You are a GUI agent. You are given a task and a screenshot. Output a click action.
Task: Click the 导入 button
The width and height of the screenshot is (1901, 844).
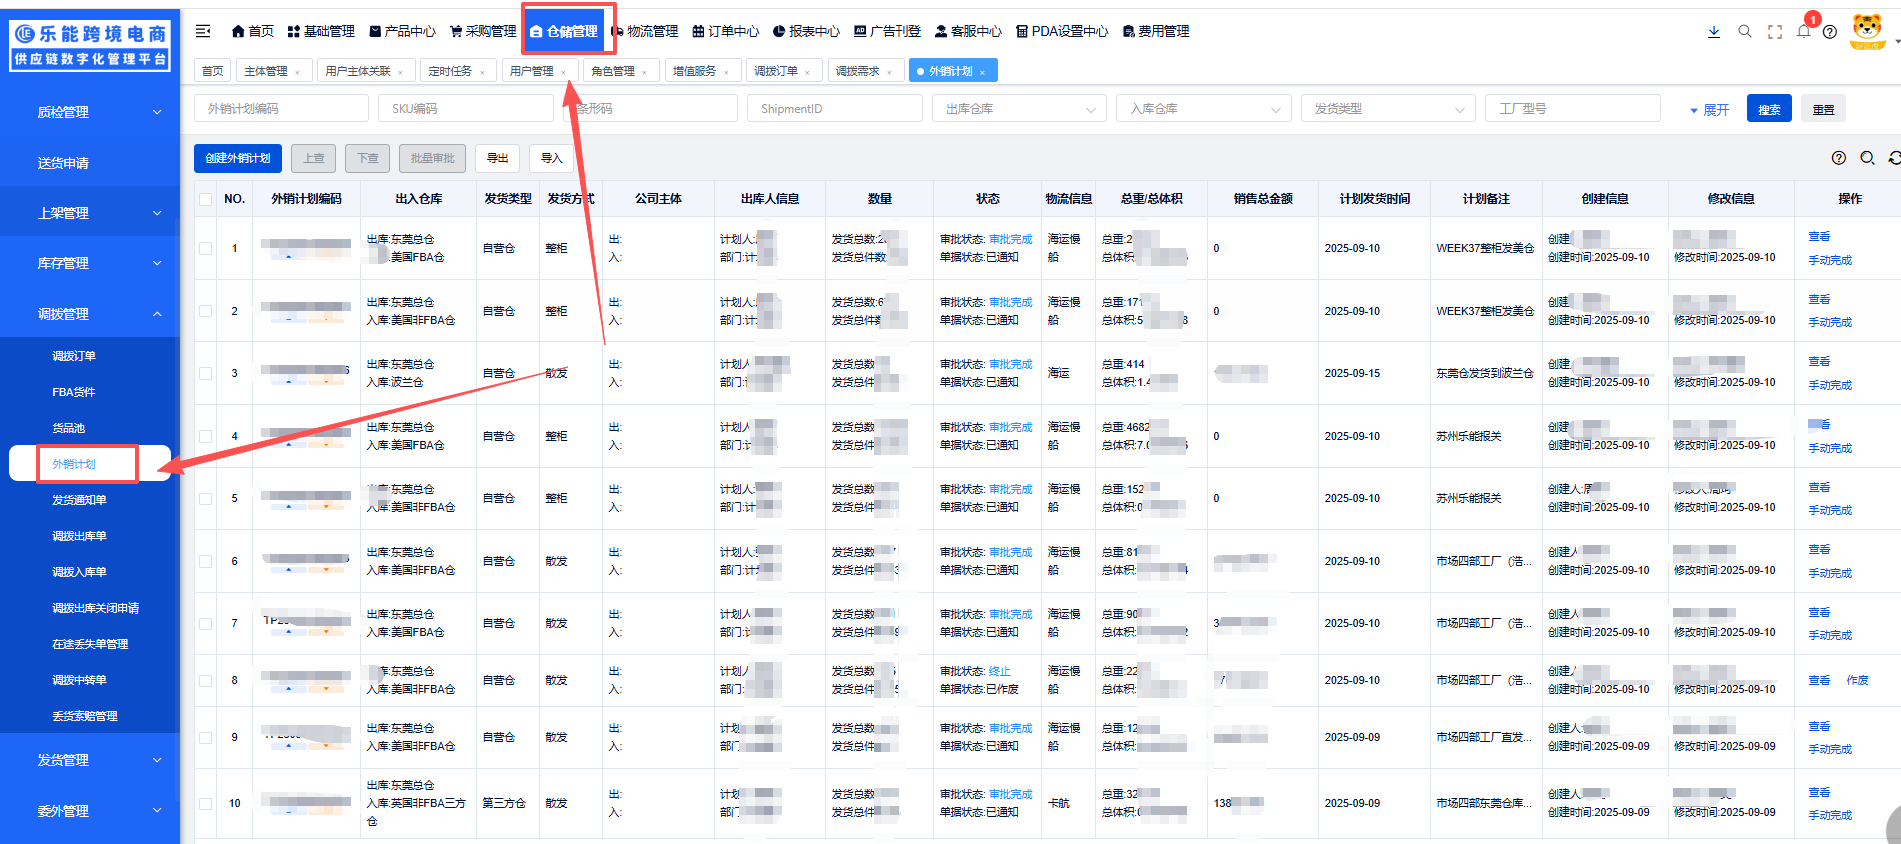point(552,158)
